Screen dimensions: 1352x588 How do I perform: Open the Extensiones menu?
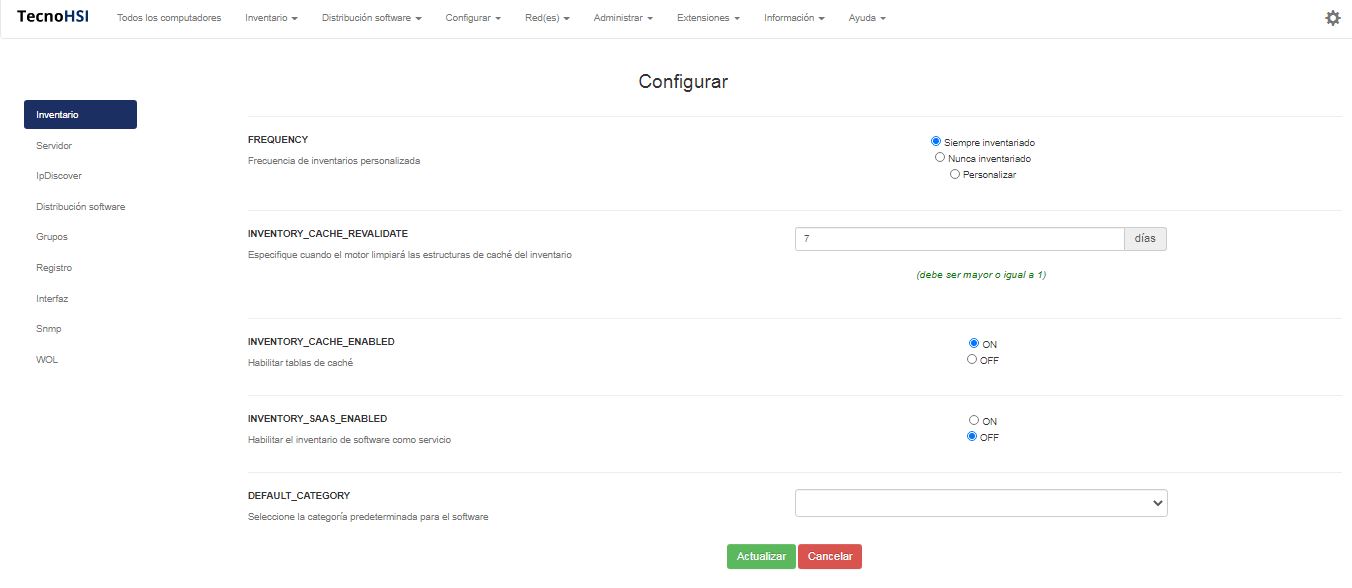(x=708, y=18)
